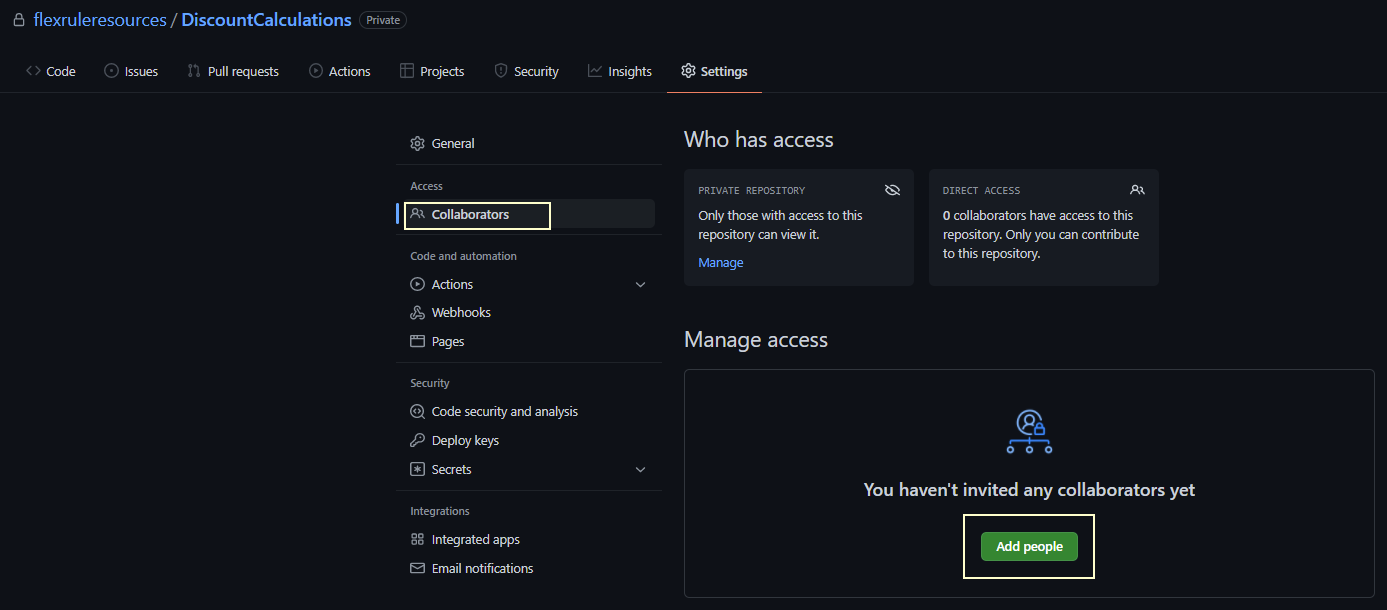This screenshot has height=610, width=1387.
Task: Follow the Manage link under Private Repository
Action: click(x=721, y=263)
